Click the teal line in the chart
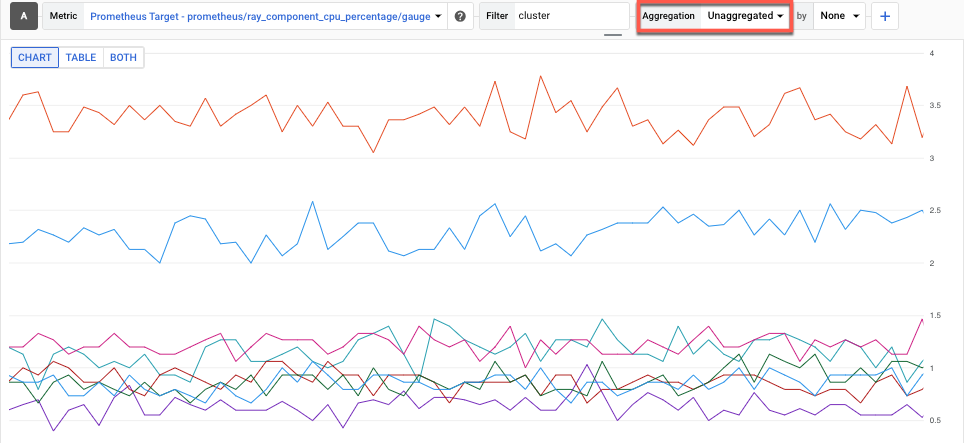The image size is (964, 443). tap(434, 320)
